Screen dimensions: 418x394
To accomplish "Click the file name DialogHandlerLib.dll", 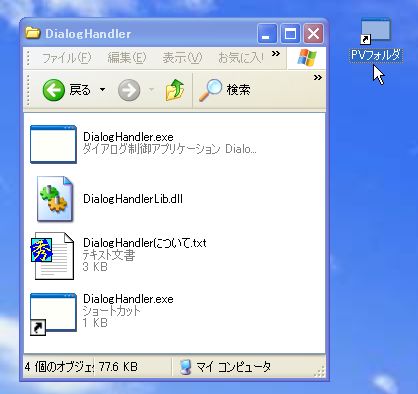I will pyautogui.click(x=133, y=199).
